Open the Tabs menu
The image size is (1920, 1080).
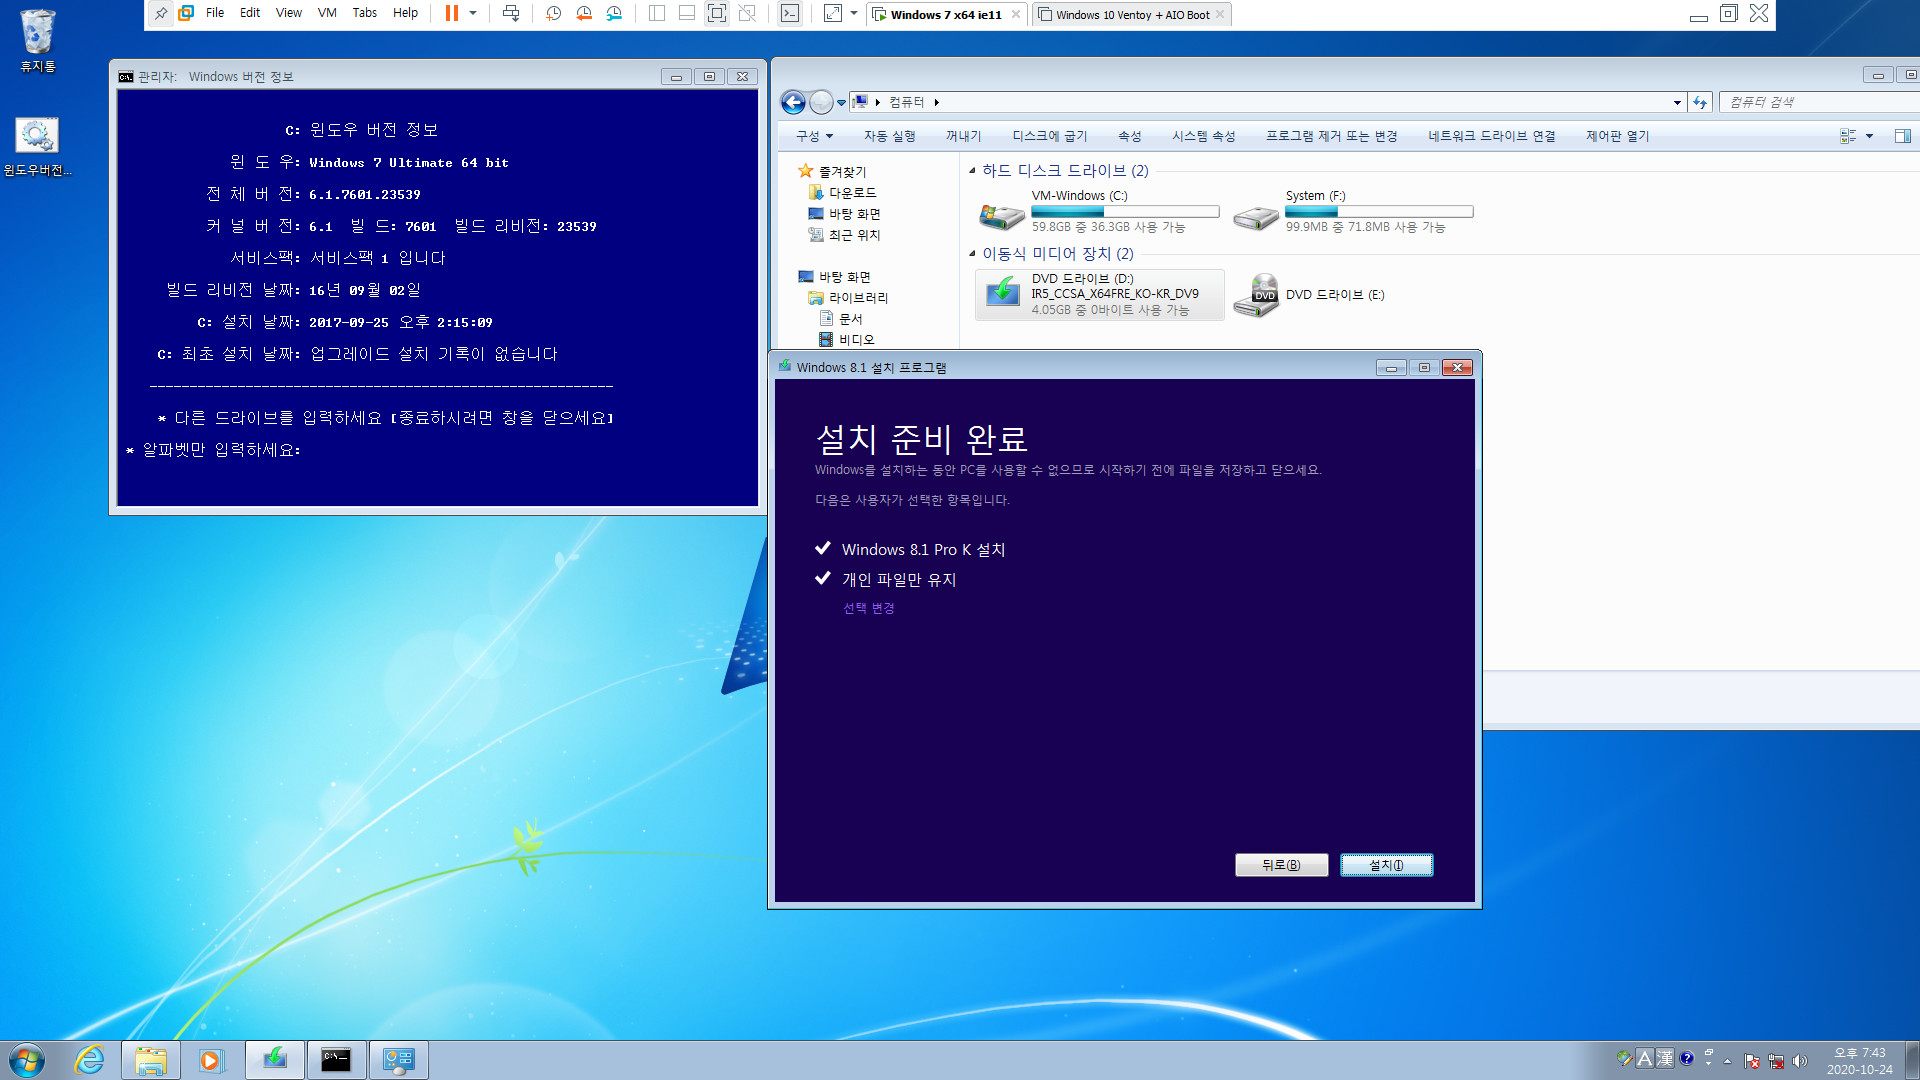coord(365,13)
